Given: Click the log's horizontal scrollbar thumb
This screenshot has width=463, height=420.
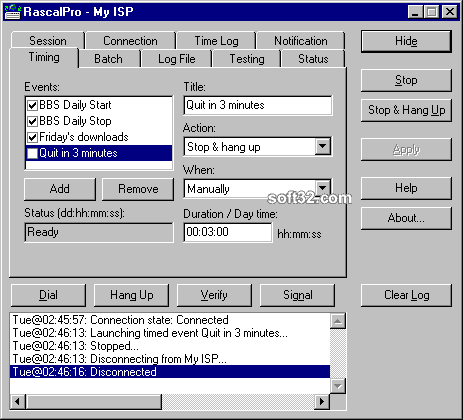Looking at the screenshot, I should coord(93,402).
